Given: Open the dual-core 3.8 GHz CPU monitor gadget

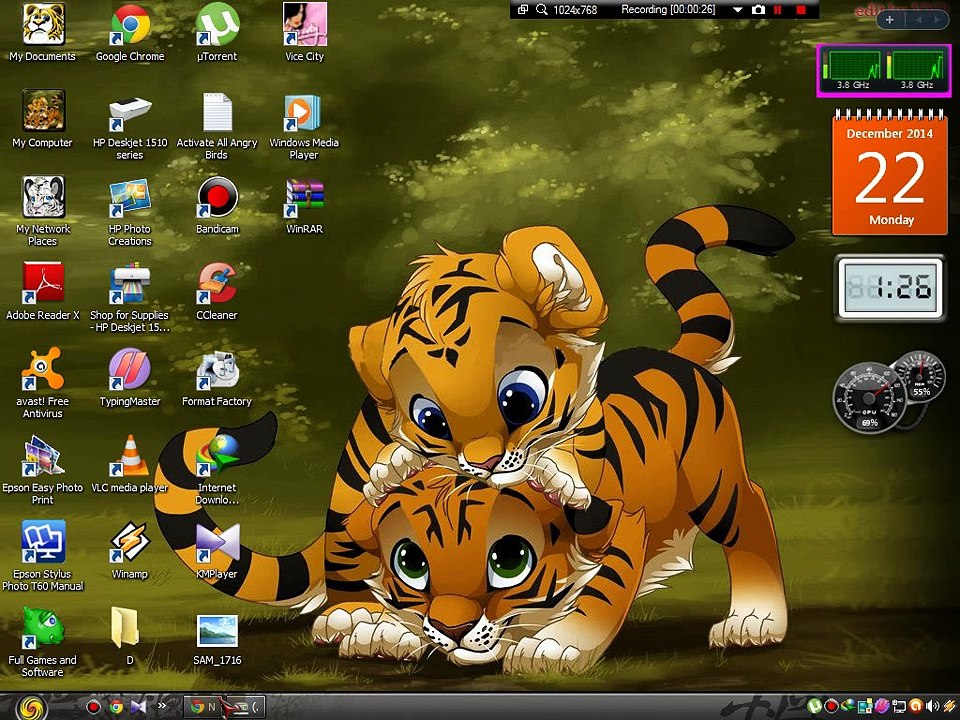Looking at the screenshot, I should [x=884, y=70].
